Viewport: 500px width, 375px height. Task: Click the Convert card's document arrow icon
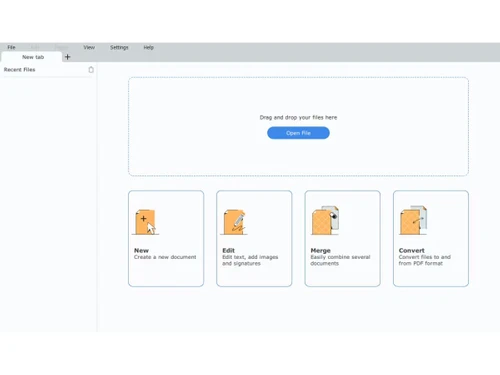point(413,220)
